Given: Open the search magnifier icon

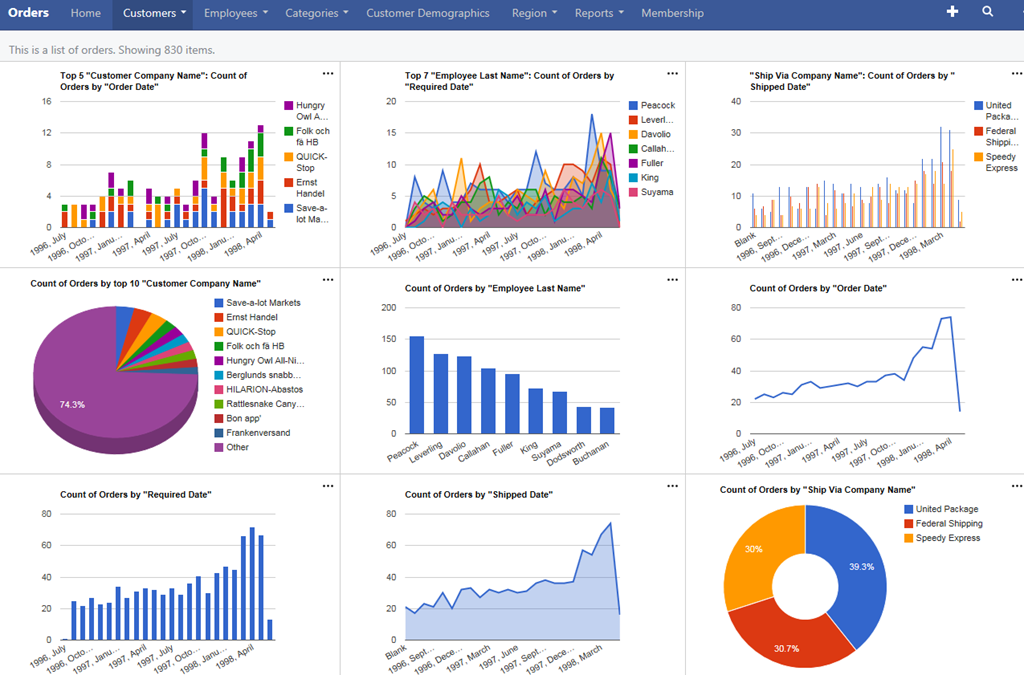Looking at the screenshot, I should coord(988,12).
